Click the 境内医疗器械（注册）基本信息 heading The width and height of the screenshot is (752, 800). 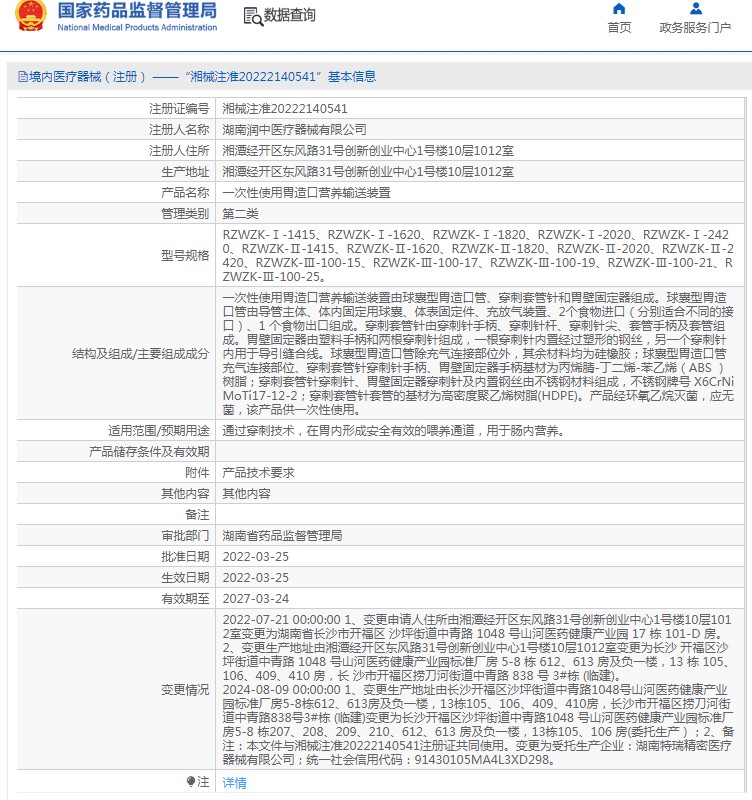coord(197,77)
